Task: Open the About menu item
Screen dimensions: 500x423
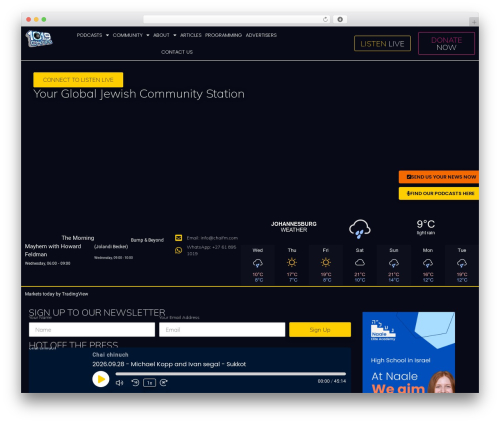Action: tap(161, 35)
